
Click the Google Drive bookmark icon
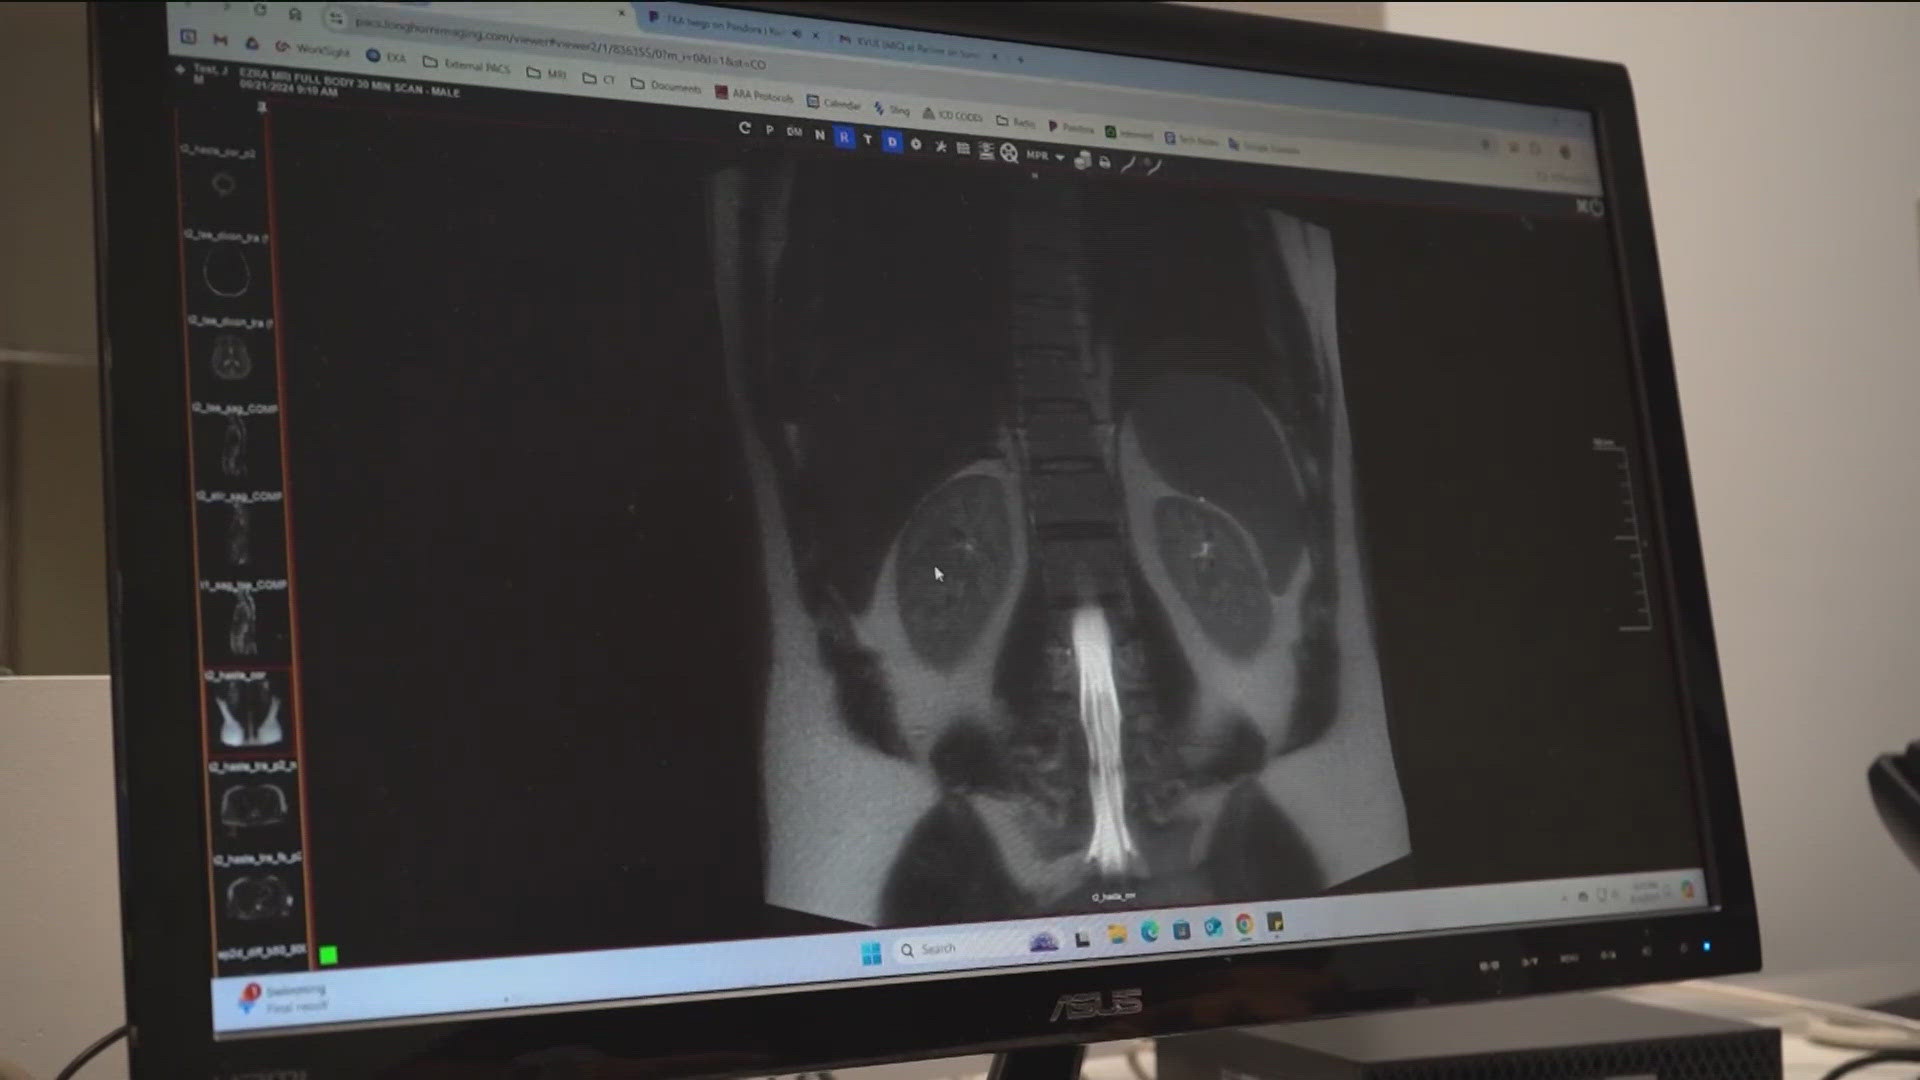click(252, 43)
